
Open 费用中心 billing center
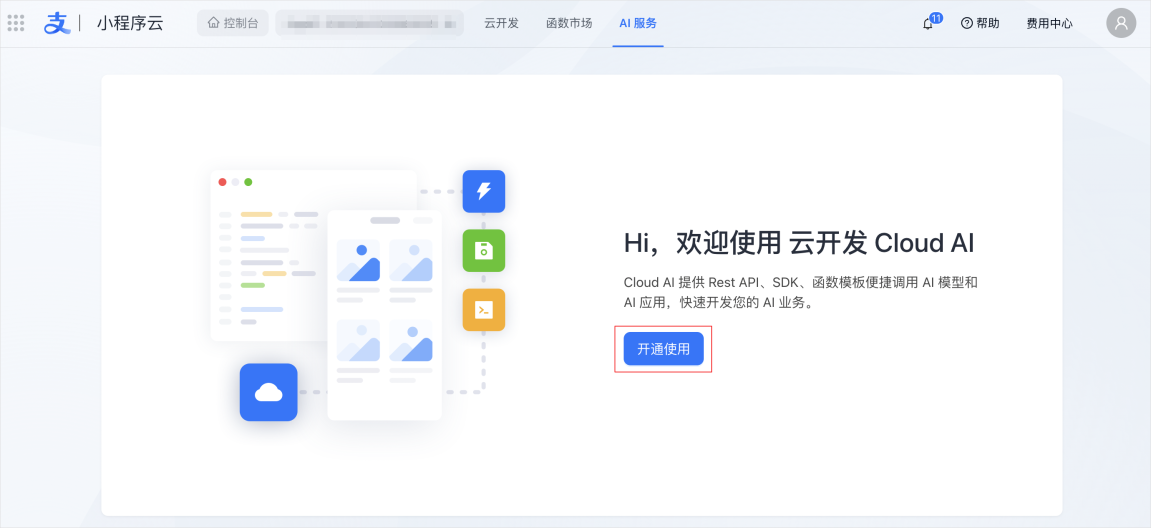pos(1049,23)
